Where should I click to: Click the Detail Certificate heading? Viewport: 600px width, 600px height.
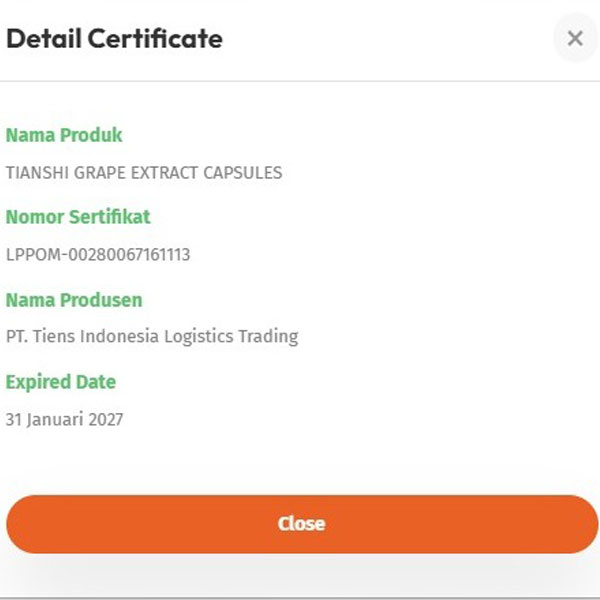114,39
